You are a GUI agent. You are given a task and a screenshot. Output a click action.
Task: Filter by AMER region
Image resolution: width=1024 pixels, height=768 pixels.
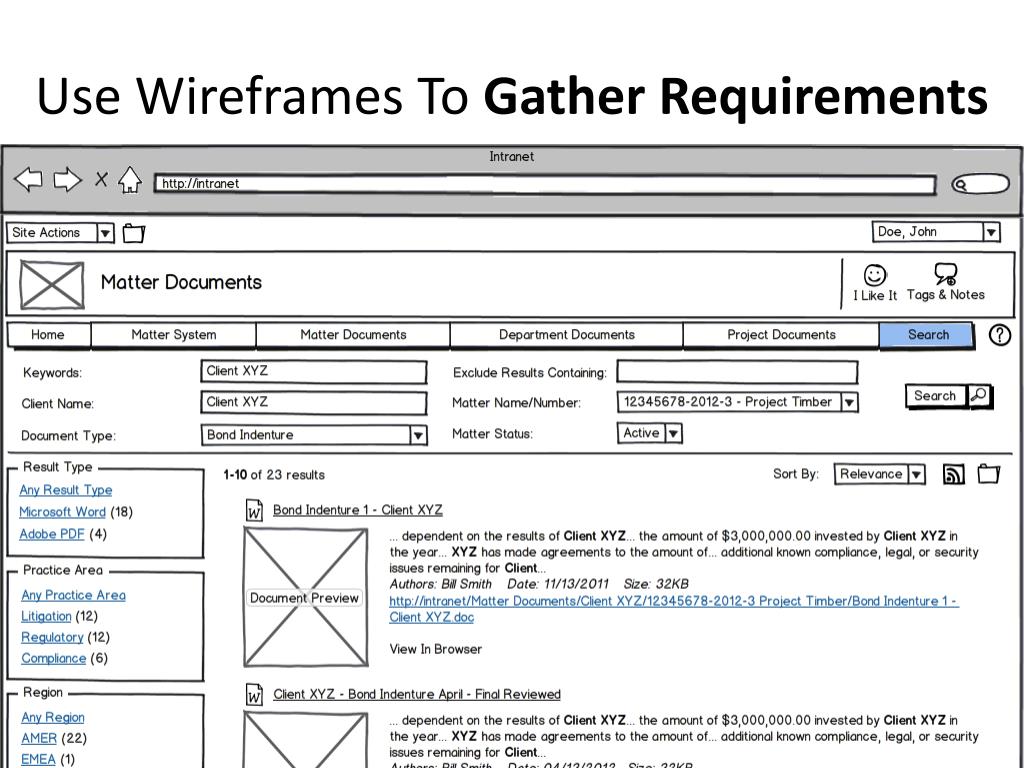tap(39, 738)
